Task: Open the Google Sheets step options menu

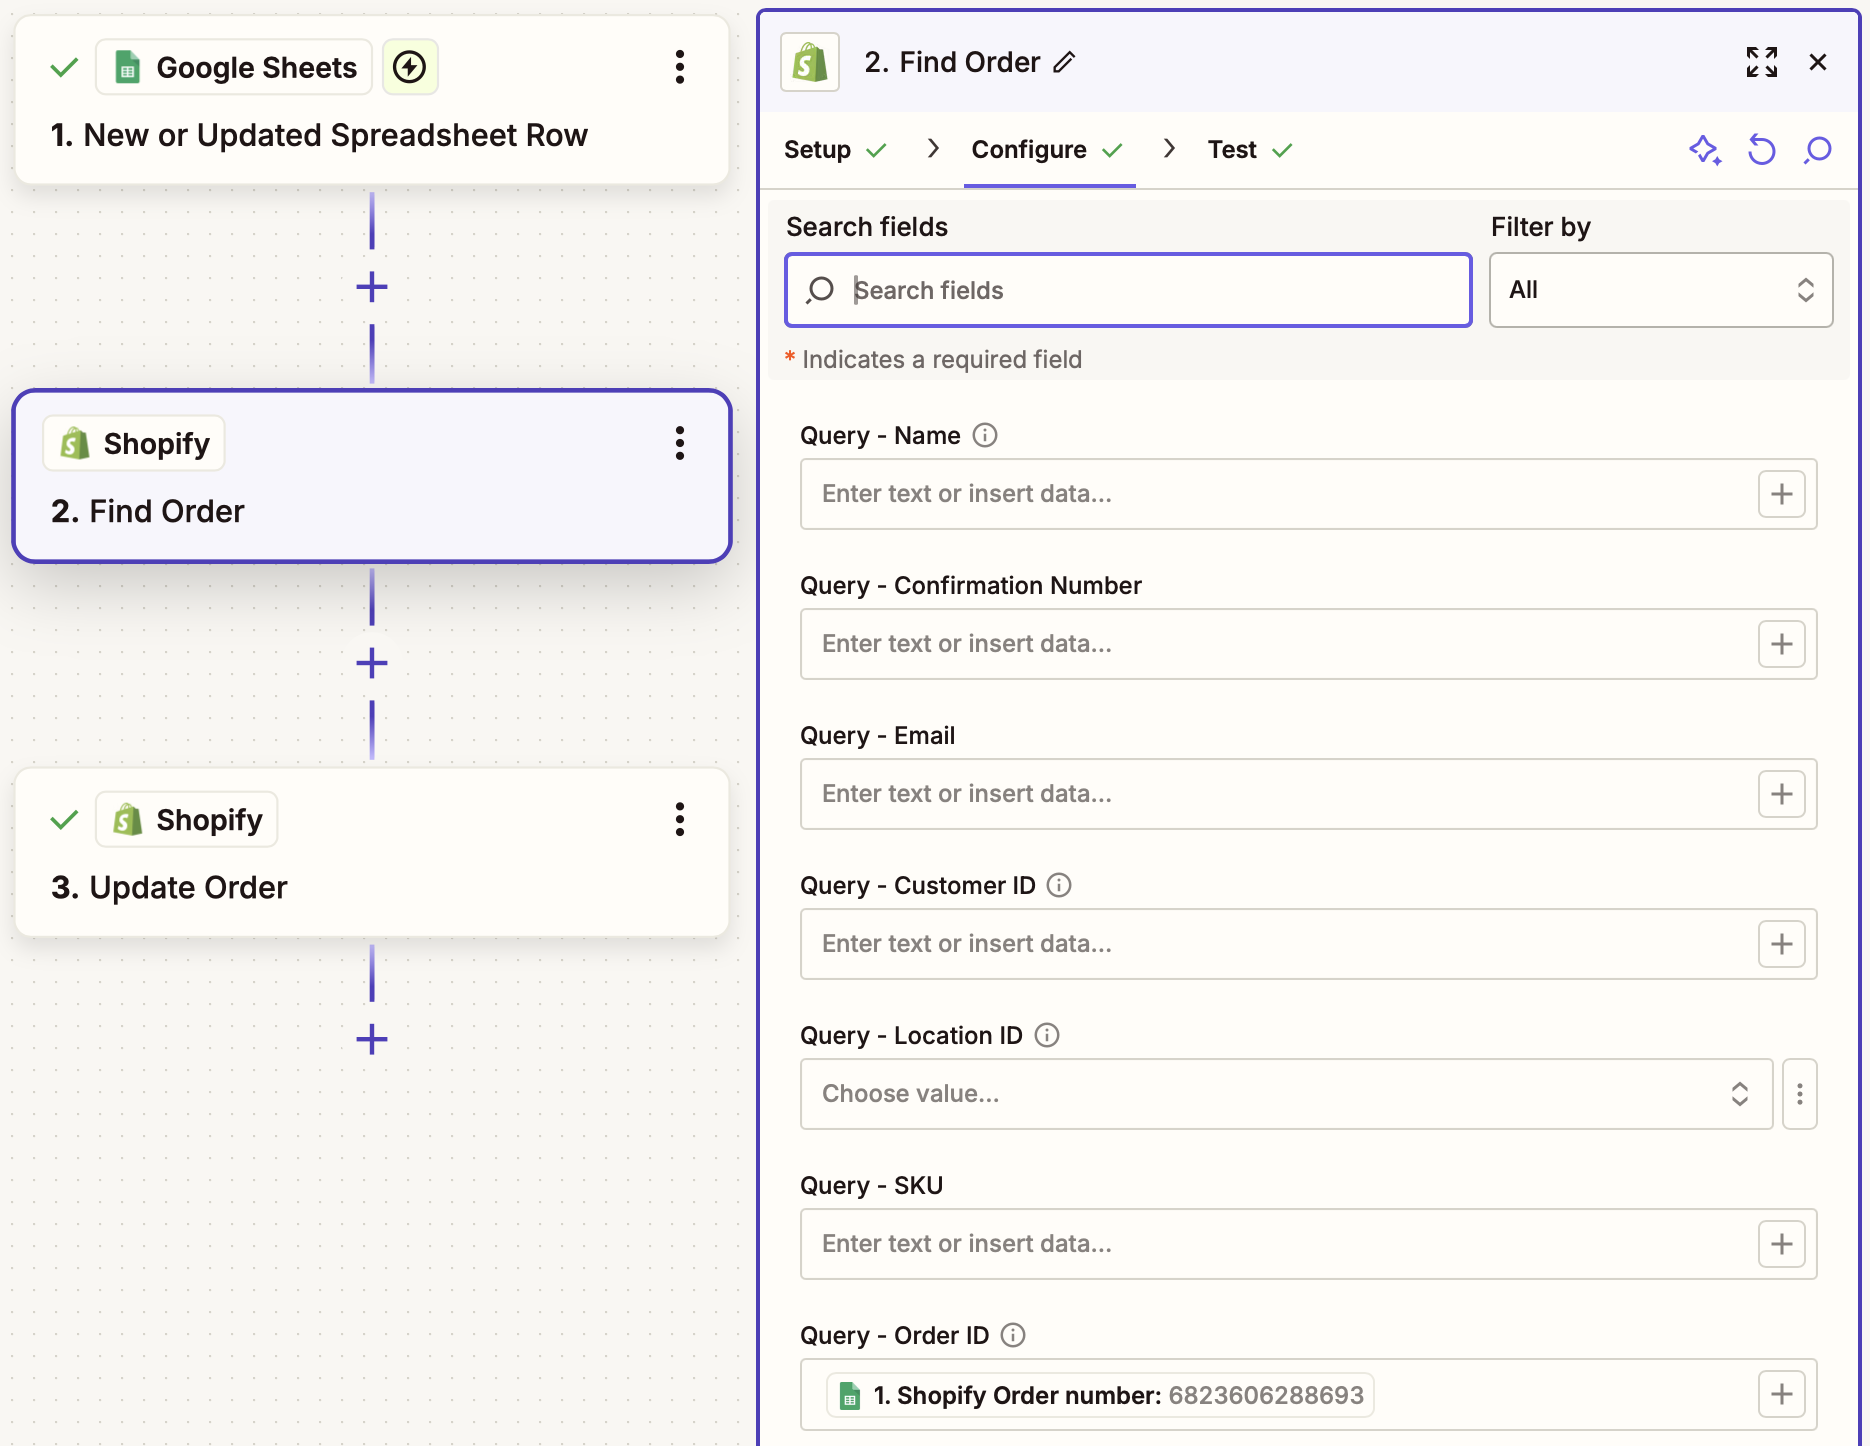Action: tap(680, 67)
